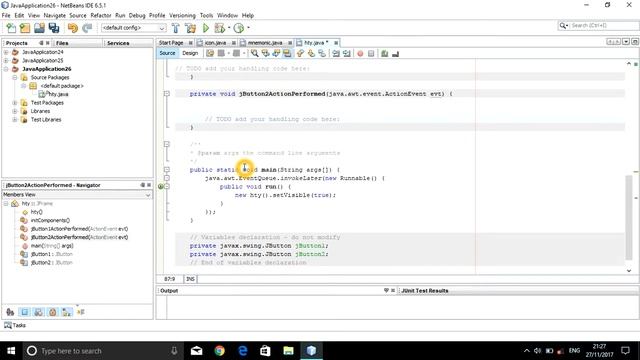
Task: Run the main project with green arrow
Action: [206, 28]
